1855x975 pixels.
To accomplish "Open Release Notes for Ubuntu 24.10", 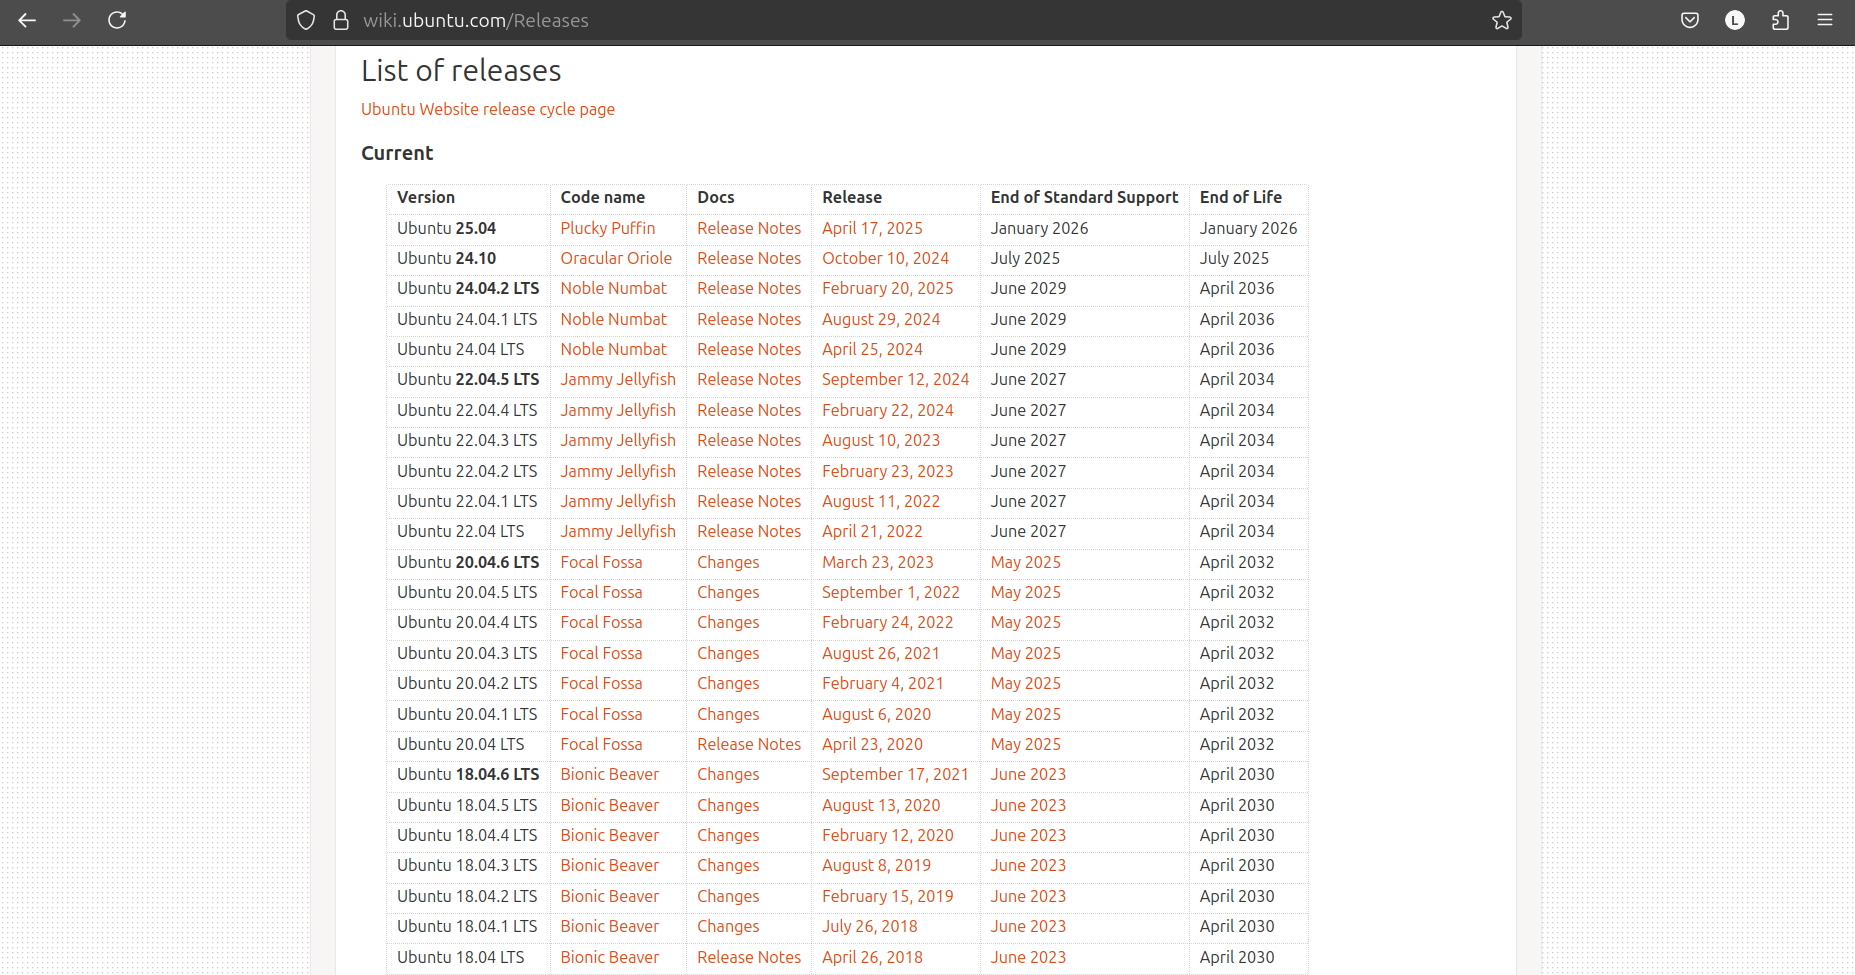I will click(x=749, y=258).
